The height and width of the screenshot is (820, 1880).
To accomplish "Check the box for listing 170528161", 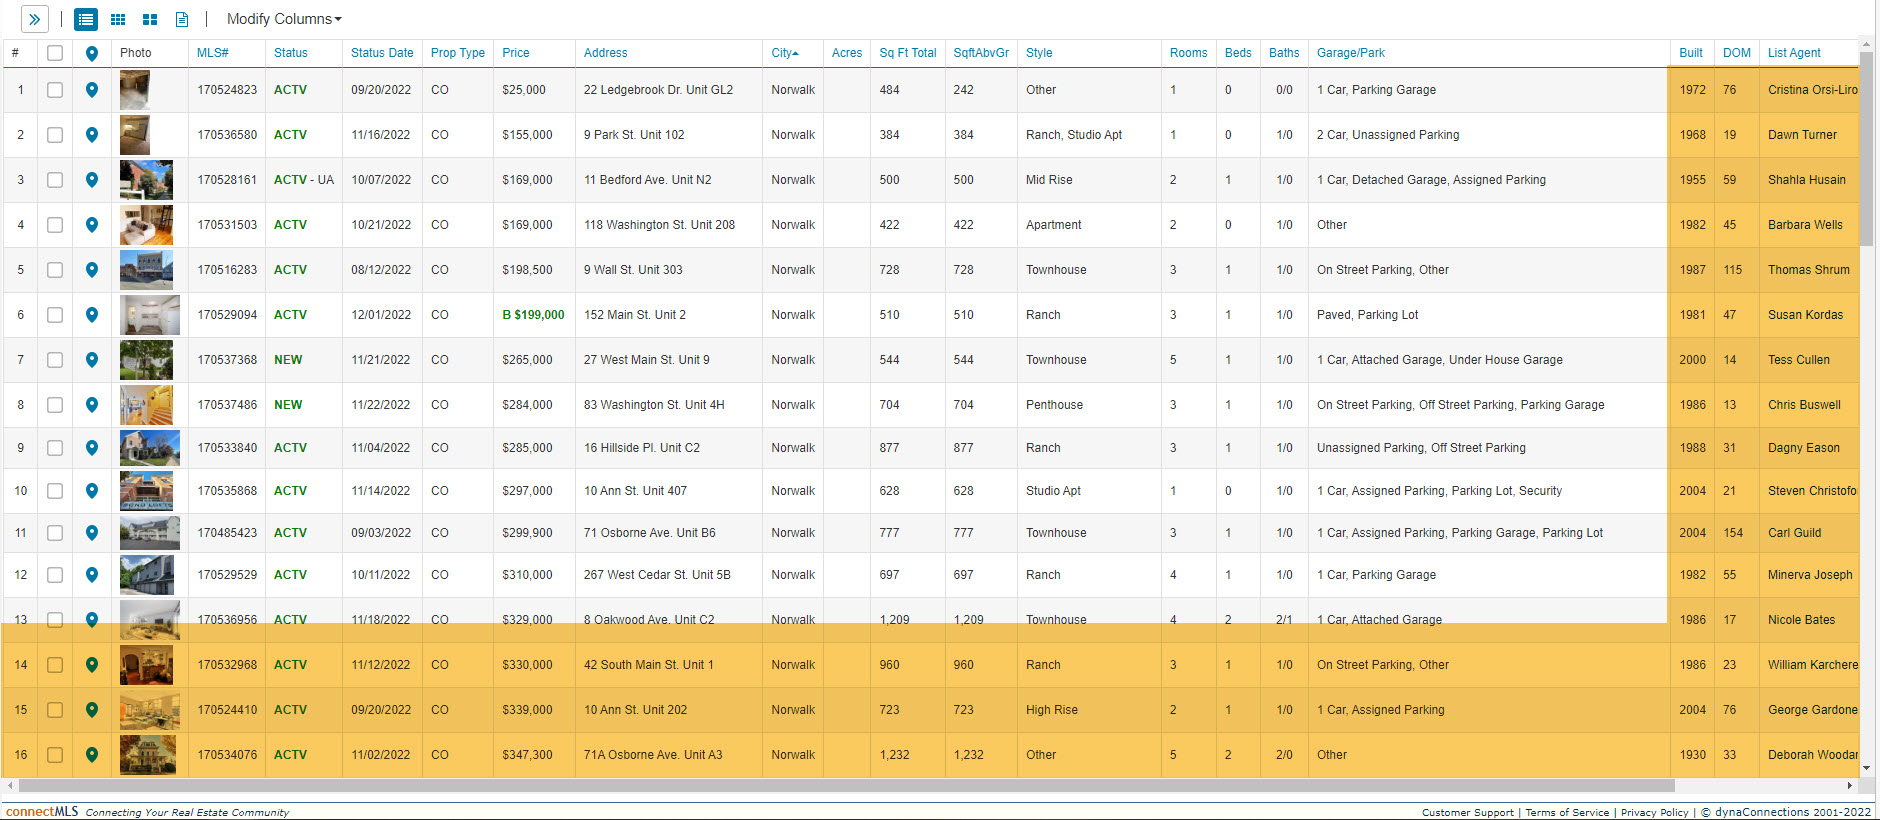I will [x=55, y=180].
